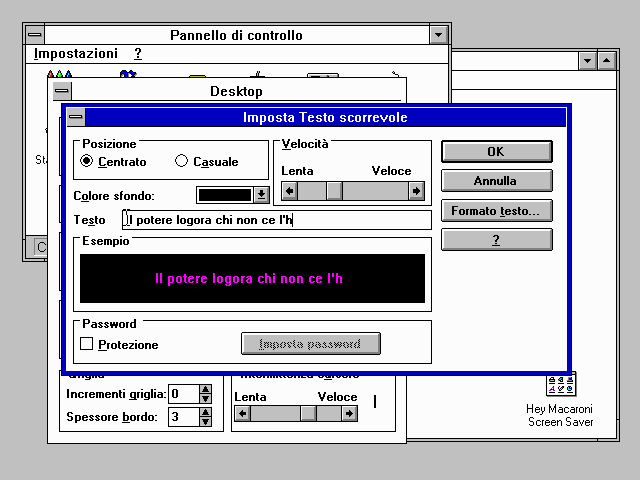Increase the Incrementi griglia value with up arrow

pyautogui.click(x=206, y=389)
